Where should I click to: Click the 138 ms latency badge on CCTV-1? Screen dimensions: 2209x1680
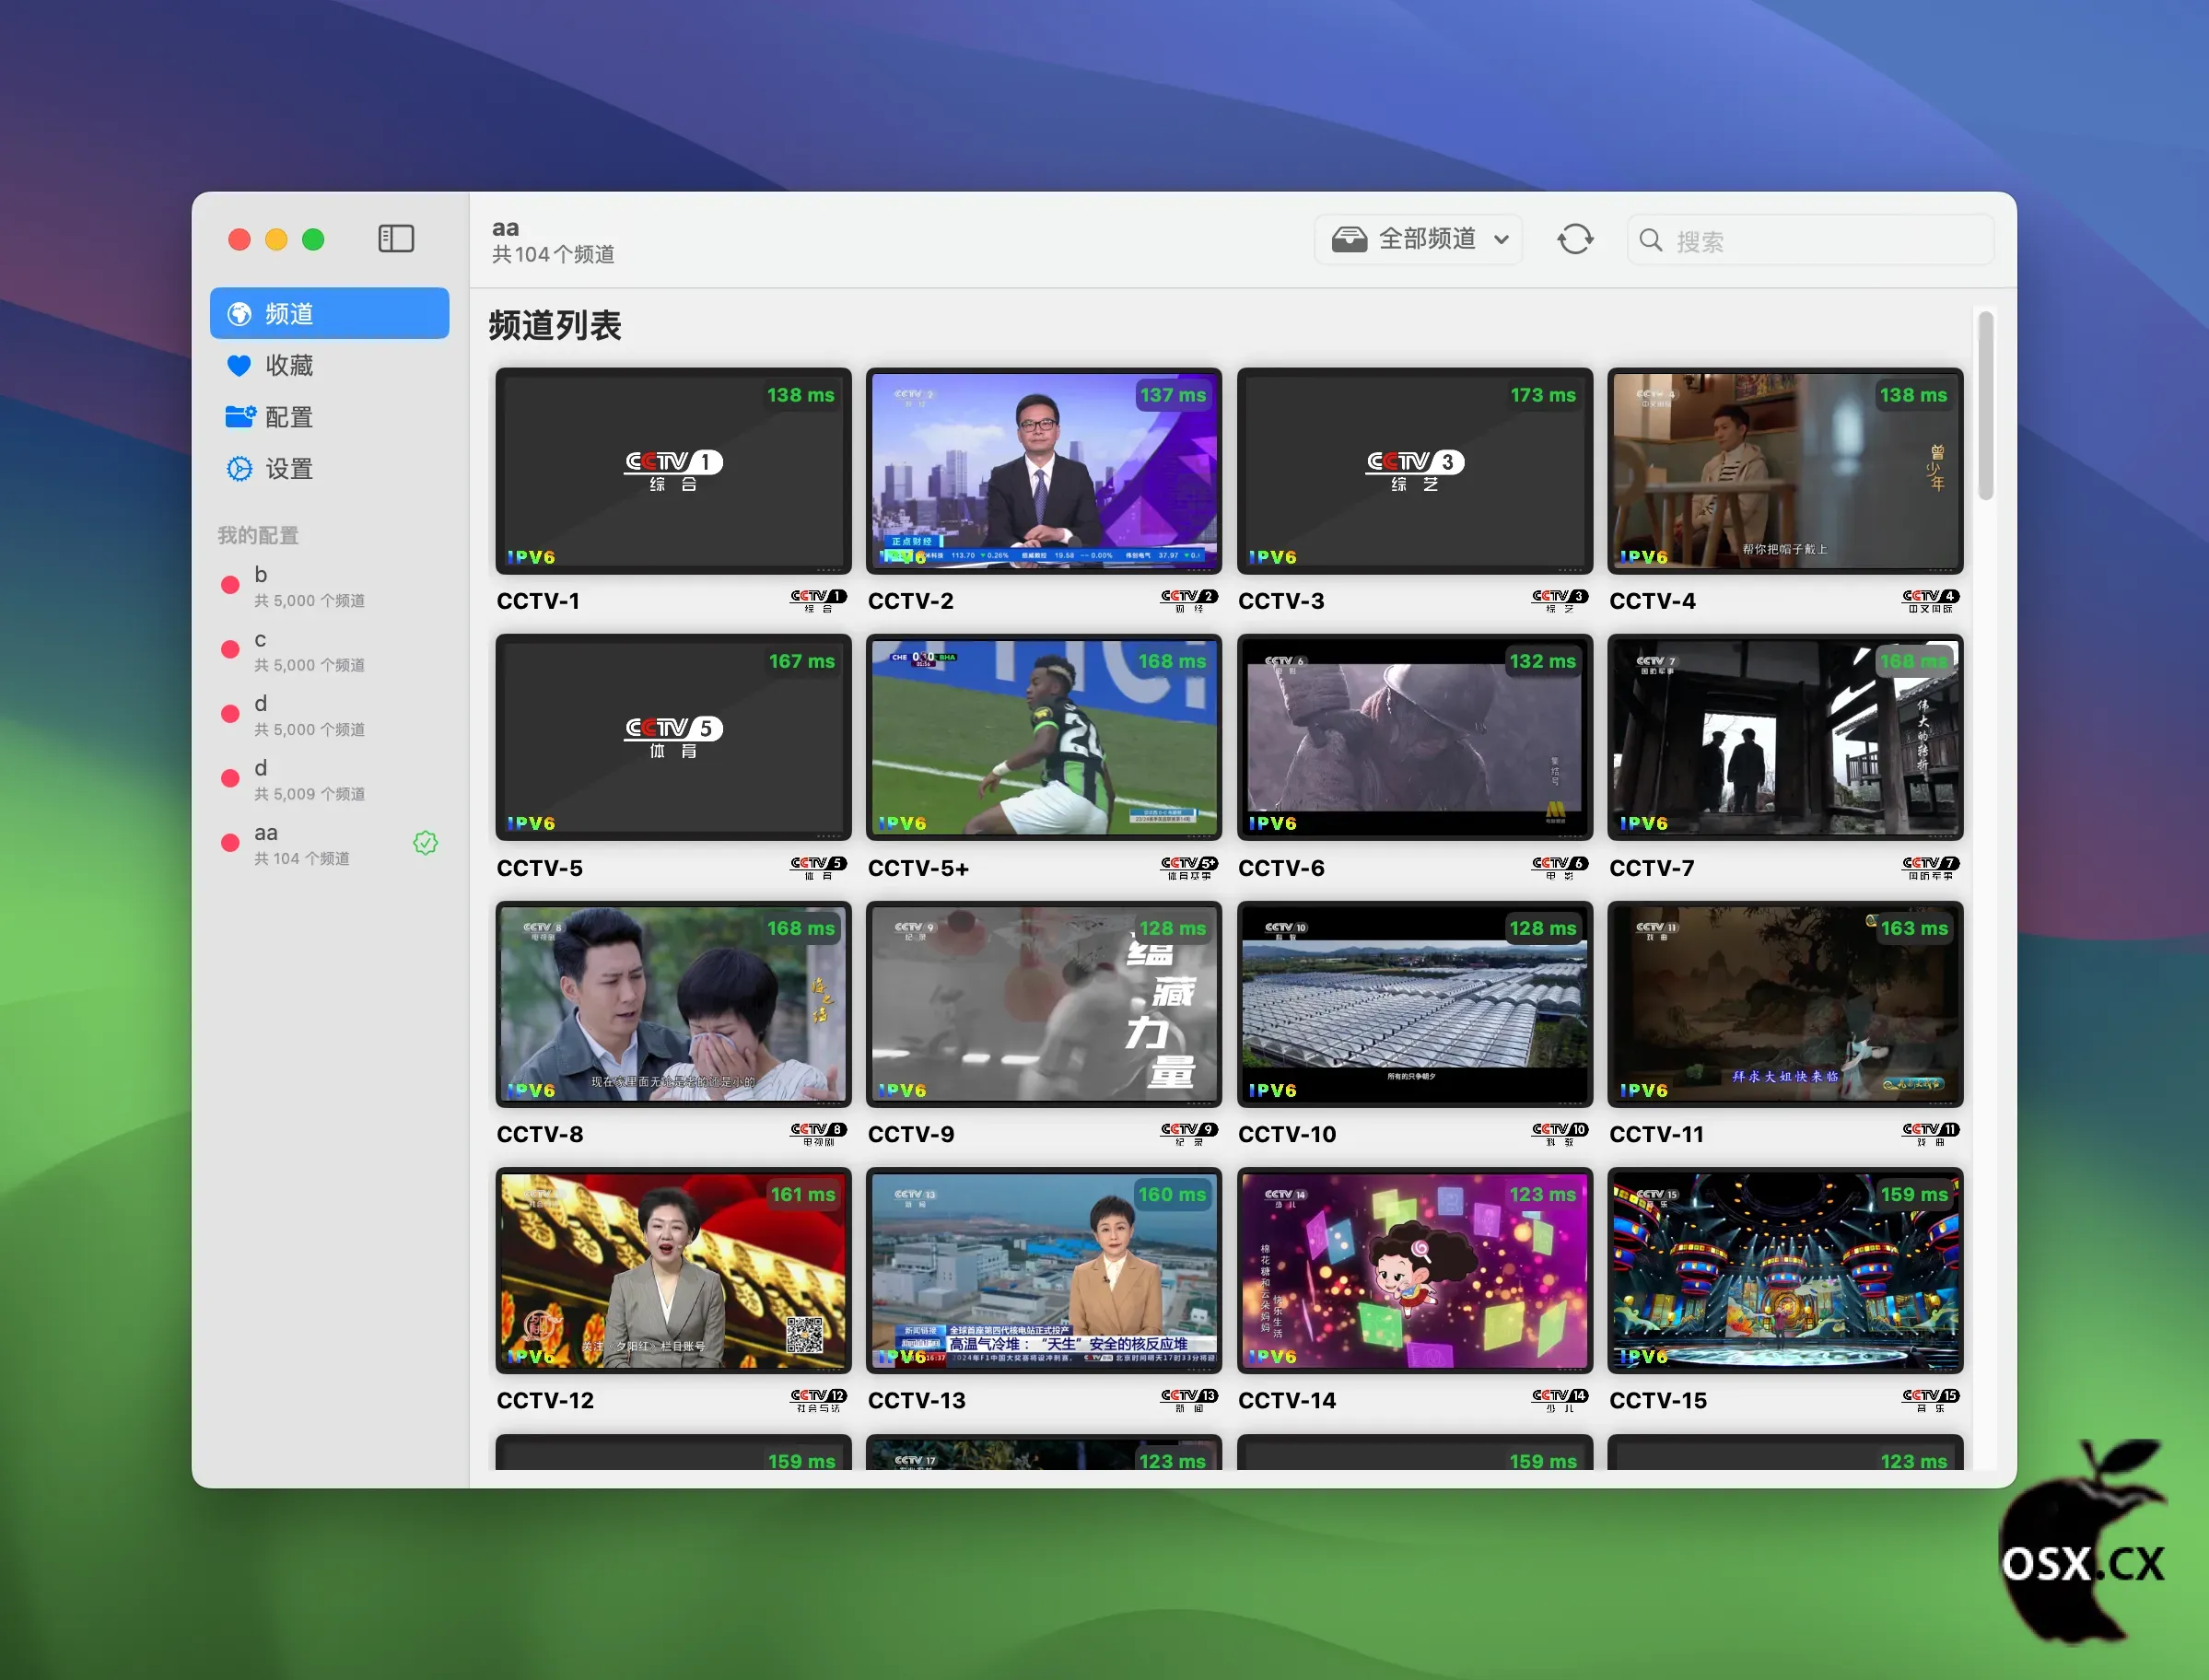(x=801, y=395)
